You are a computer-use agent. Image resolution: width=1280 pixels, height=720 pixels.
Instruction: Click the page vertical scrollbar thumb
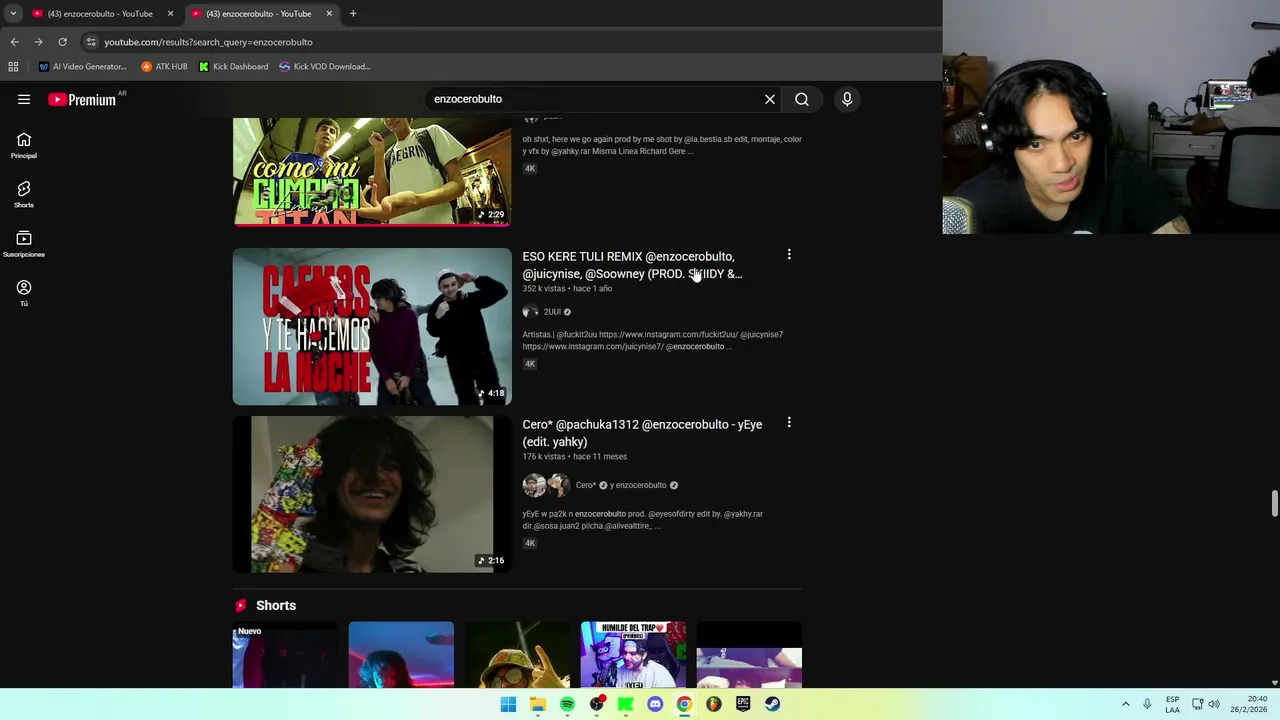pyautogui.click(x=1274, y=504)
